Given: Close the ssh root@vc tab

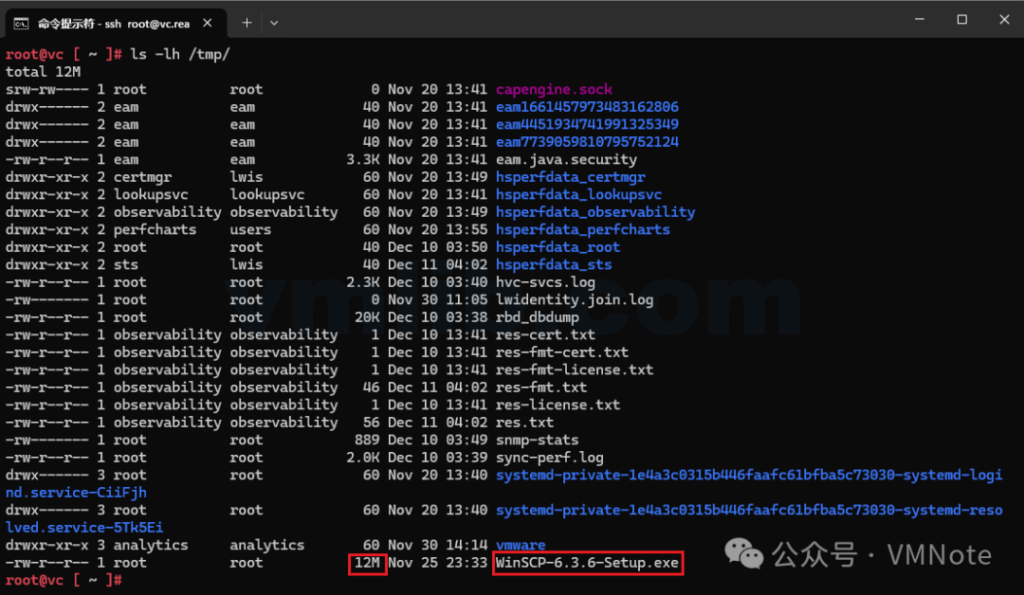Looking at the screenshot, I should (207, 23).
